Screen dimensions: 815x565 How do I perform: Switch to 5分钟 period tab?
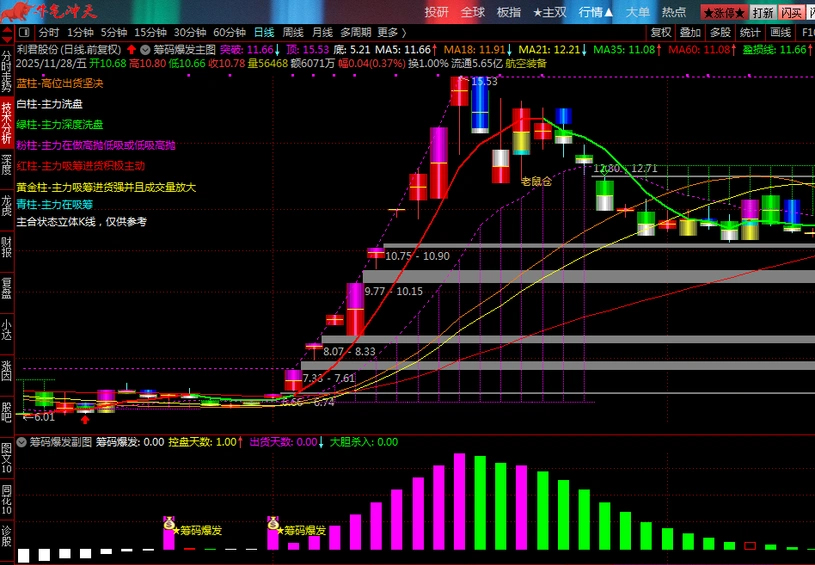114,32
